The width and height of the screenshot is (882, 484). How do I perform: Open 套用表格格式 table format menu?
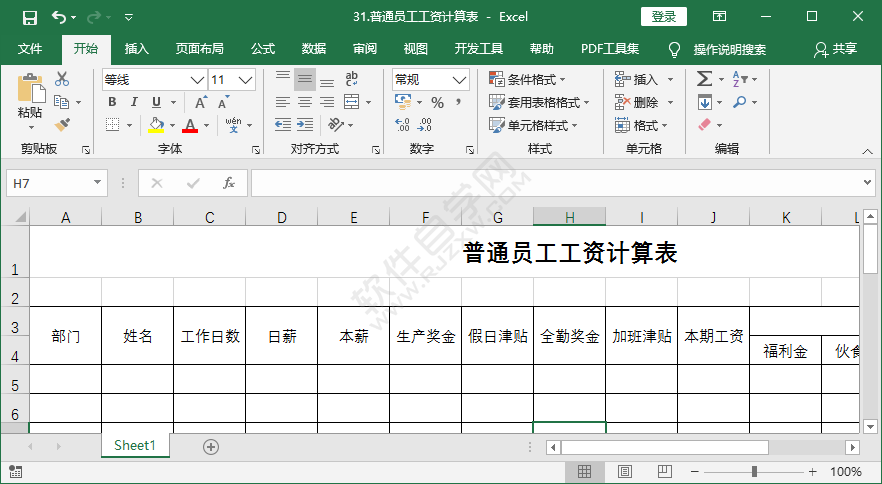(539, 102)
